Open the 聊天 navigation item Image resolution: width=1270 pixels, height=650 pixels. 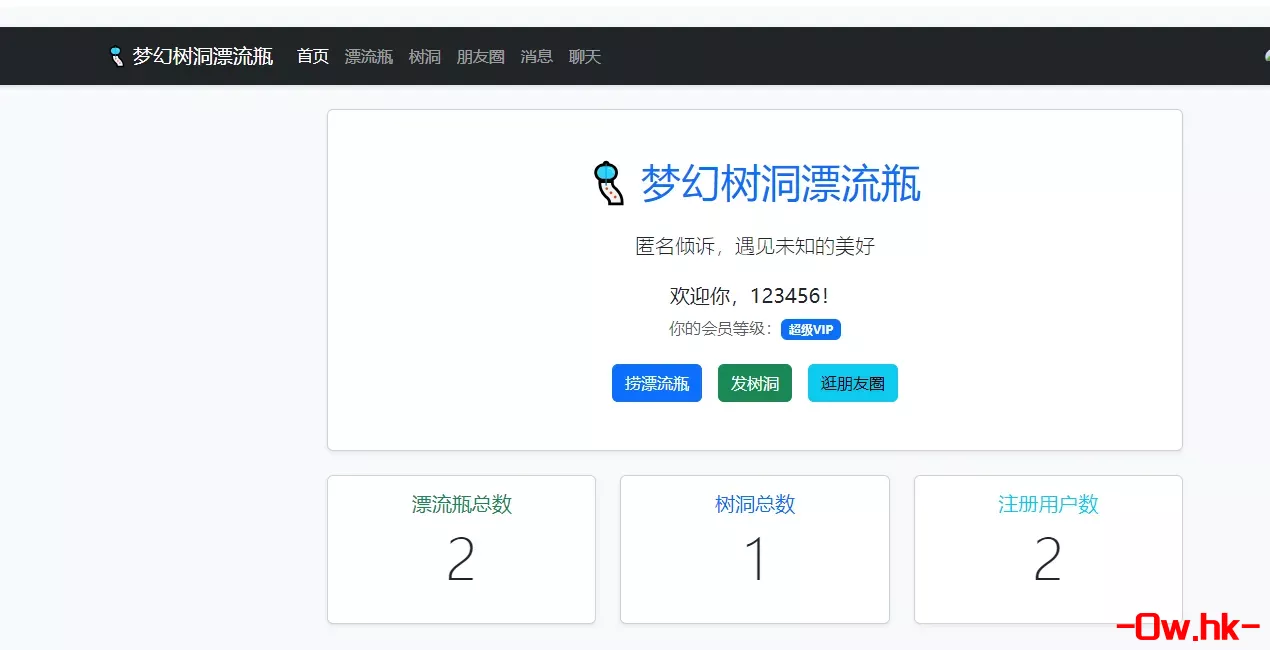pos(585,56)
